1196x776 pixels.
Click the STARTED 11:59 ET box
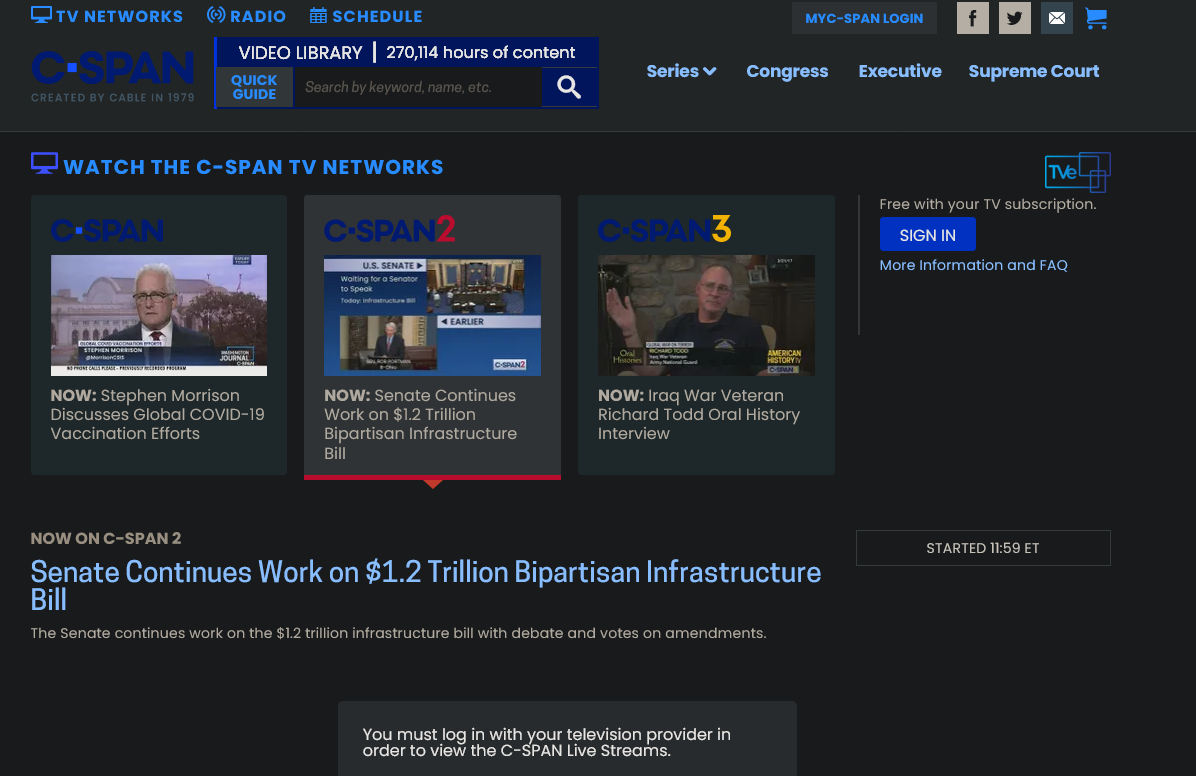click(983, 548)
